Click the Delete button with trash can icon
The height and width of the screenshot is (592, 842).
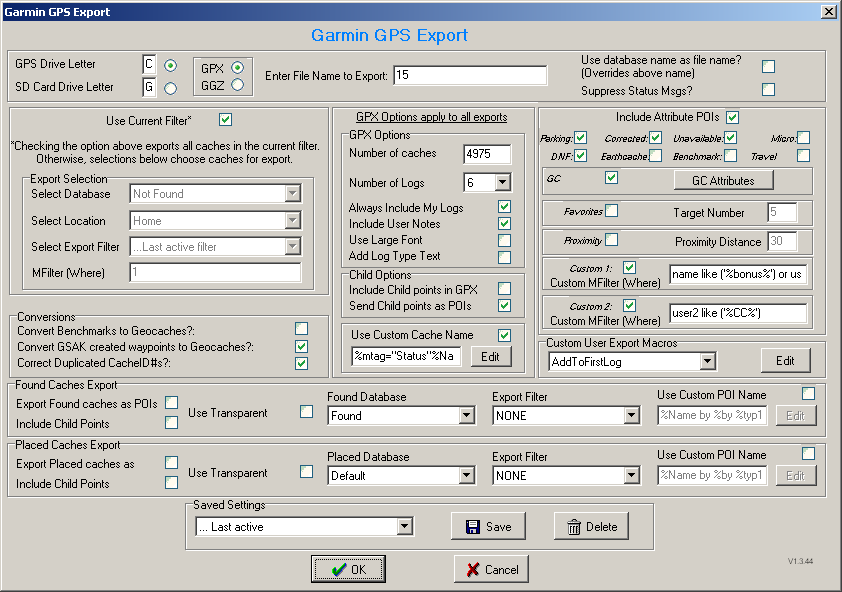[x=591, y=526]
